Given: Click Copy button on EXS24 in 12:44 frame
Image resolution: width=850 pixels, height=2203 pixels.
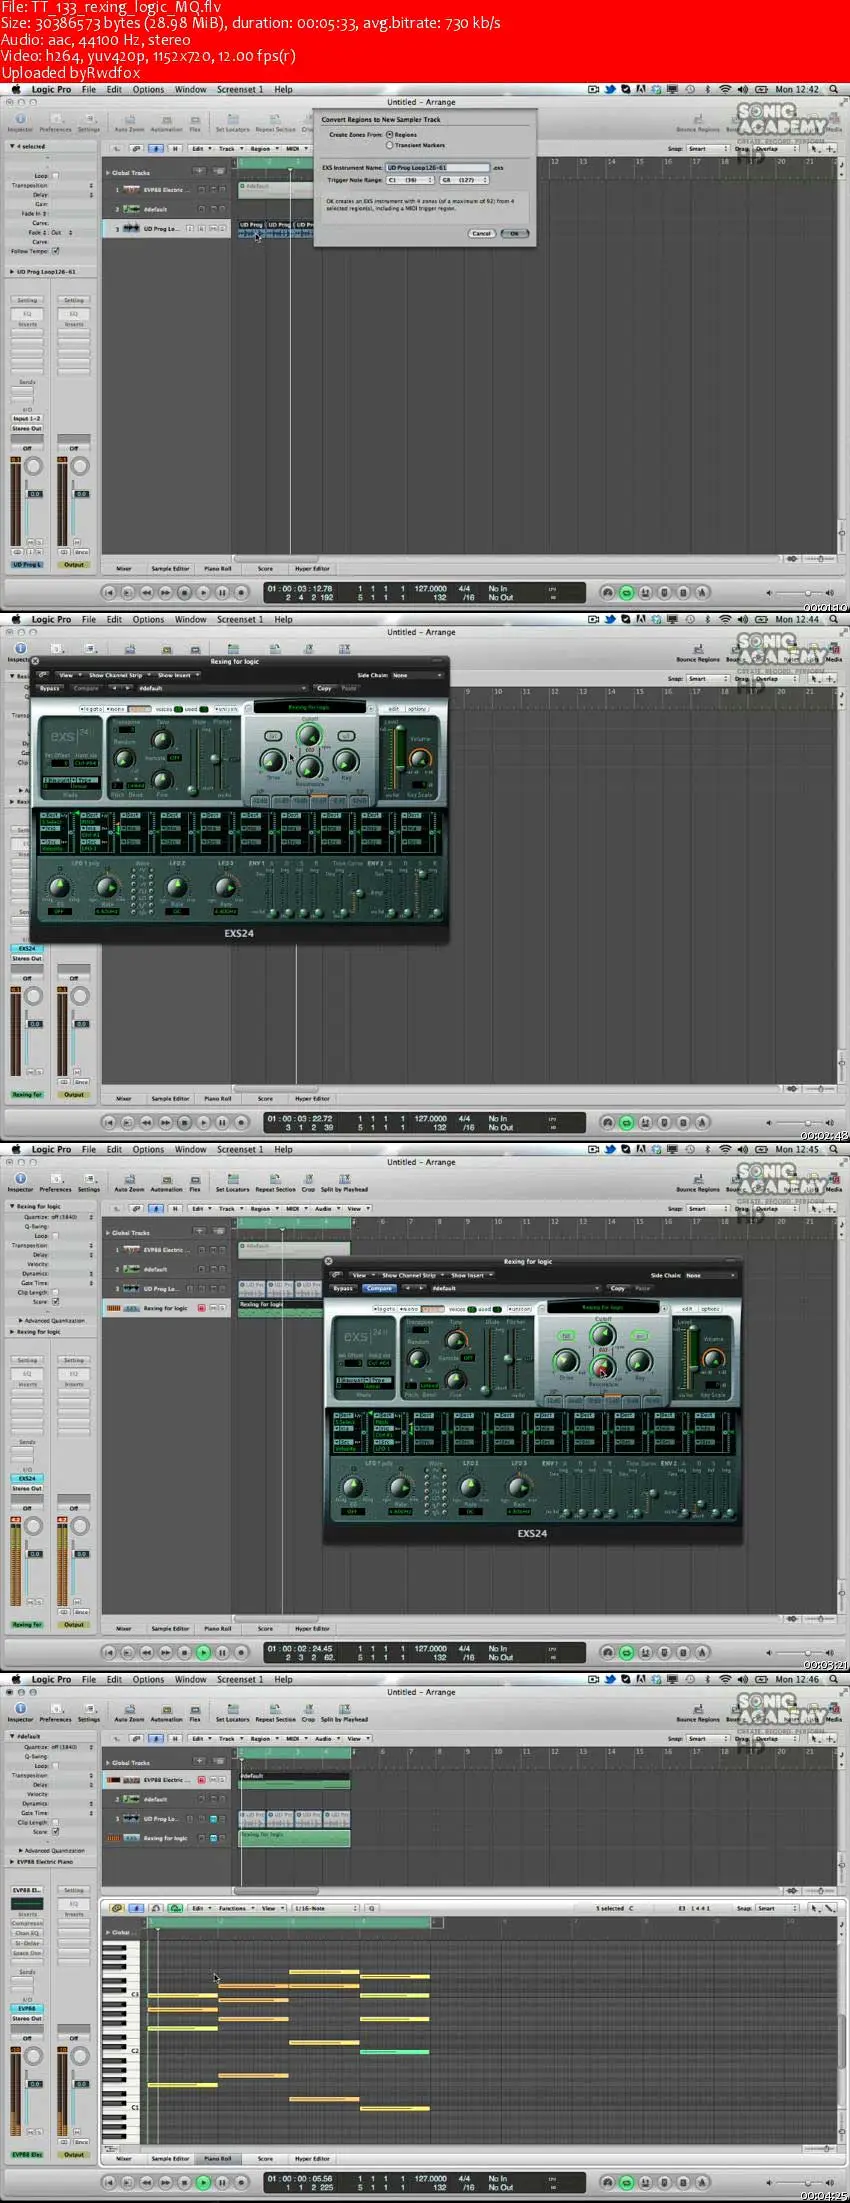Looking at the screenshot, I should tap(324, 688).
